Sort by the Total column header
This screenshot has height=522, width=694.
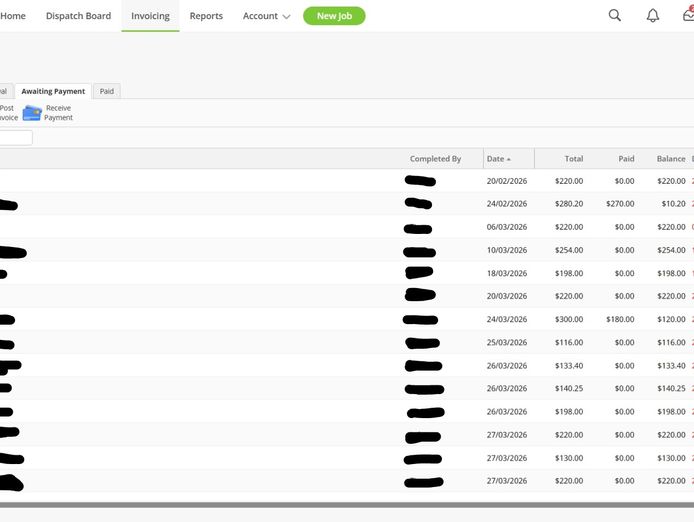573,159
